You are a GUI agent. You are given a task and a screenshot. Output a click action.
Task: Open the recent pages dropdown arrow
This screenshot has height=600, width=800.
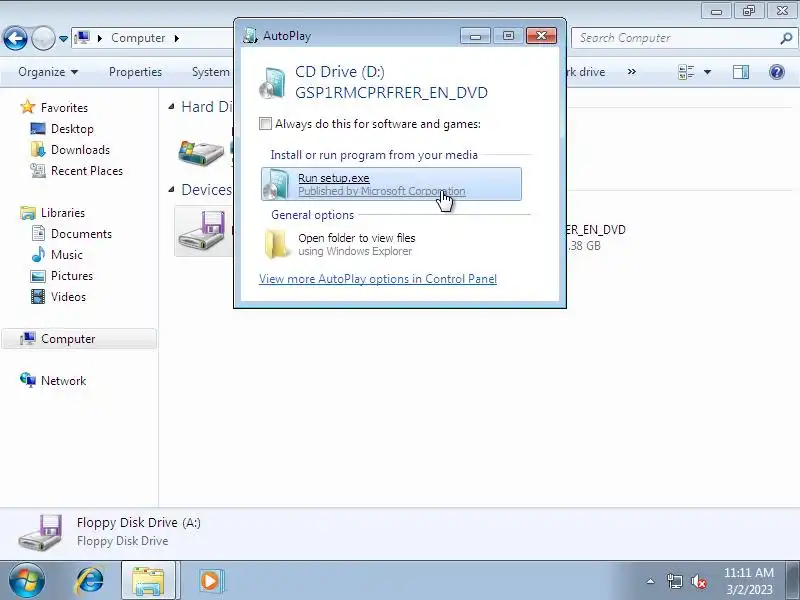(x=63, y=38)
